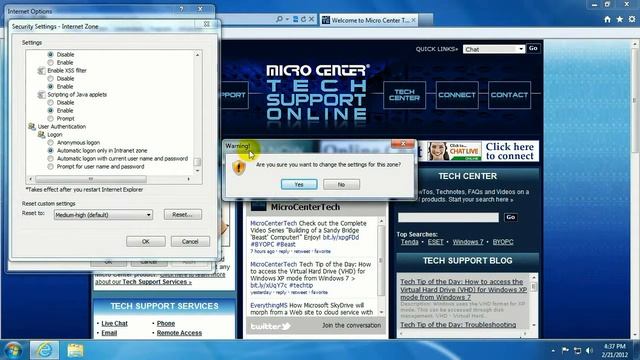Click the Logon tree item icon
Viewport: 640px width, 360px height.
click(41, 134)
